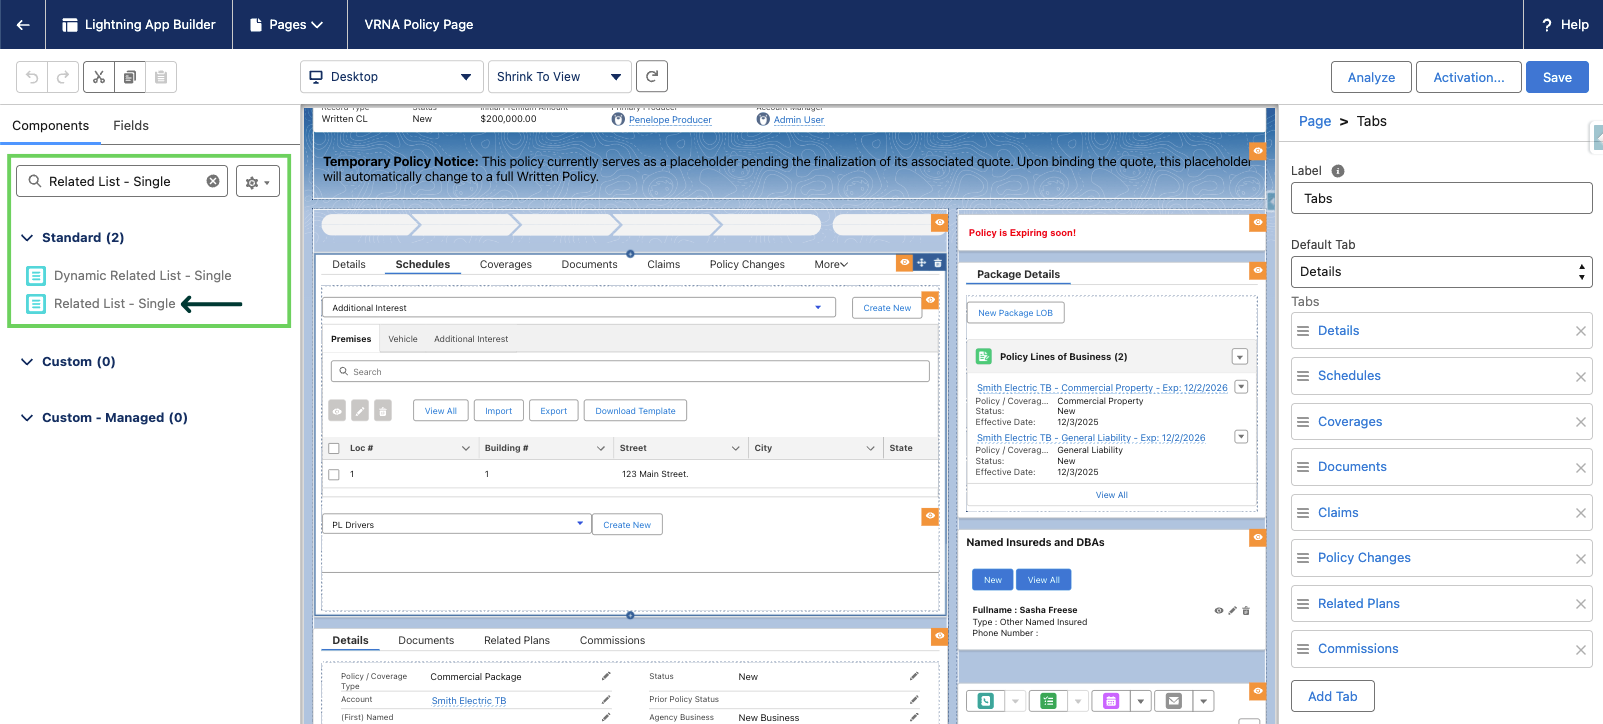Screen dimensions: 1603x724
Task: Click the purple calendar event icon
Action: tap(1111, 701)
